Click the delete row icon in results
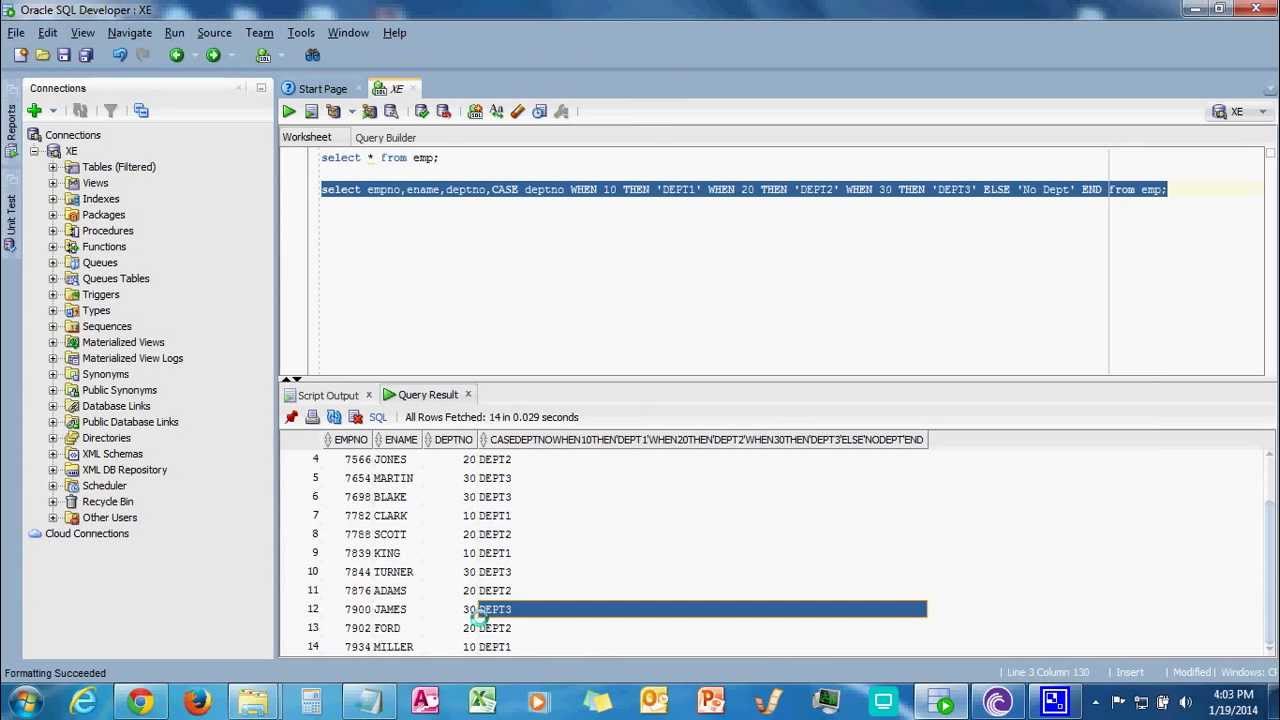This screenshot has width=1280, height=720. 355,417
